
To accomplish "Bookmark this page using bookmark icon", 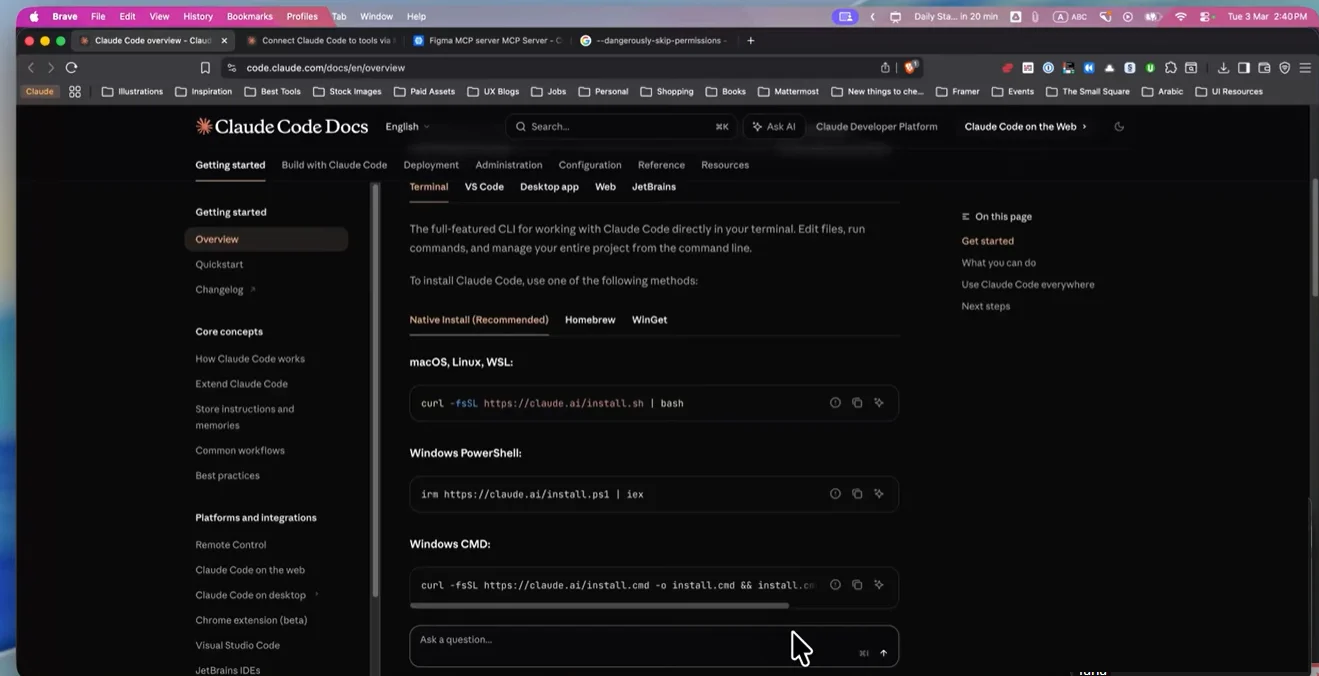I will click(205, 68).
